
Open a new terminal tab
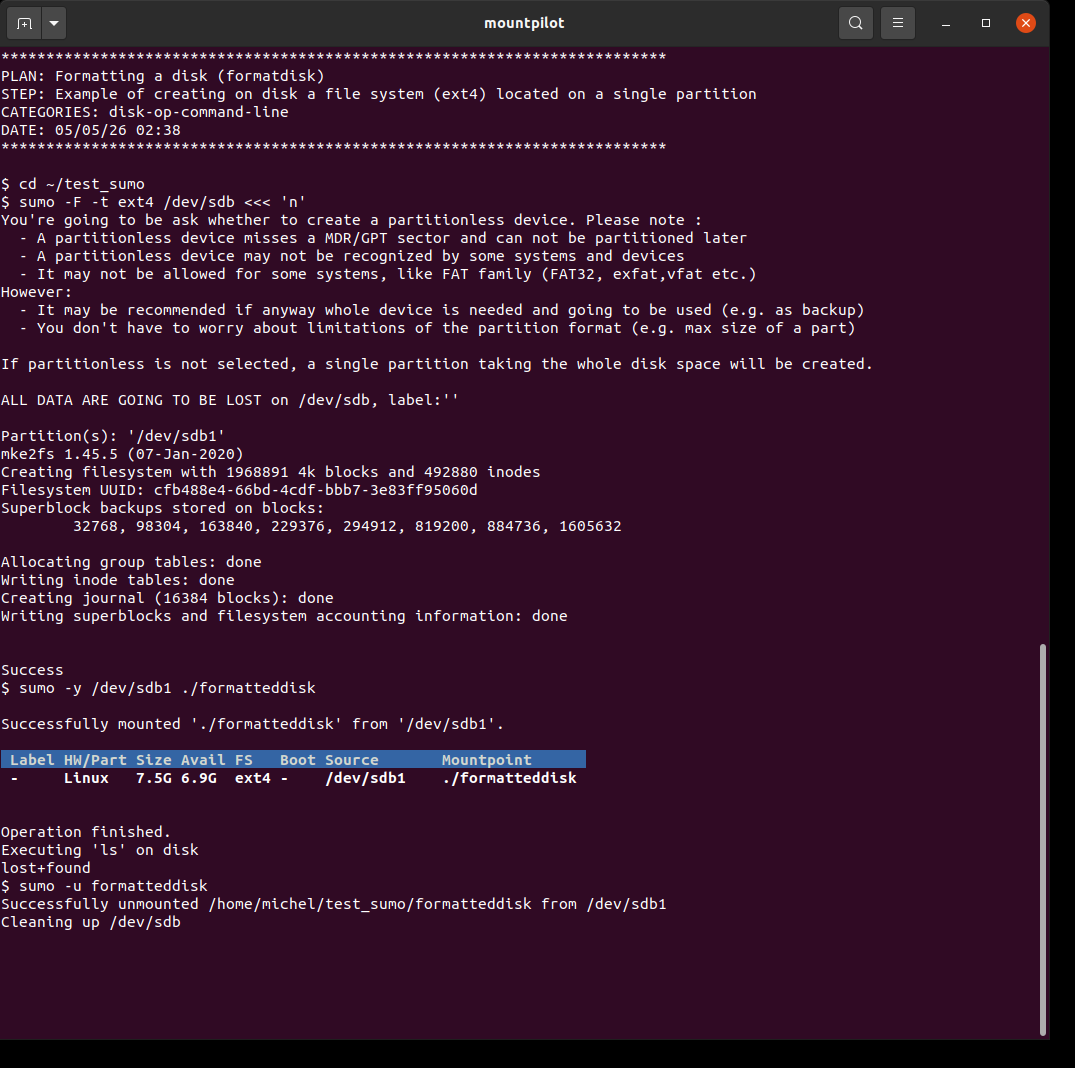pos(24,23)
